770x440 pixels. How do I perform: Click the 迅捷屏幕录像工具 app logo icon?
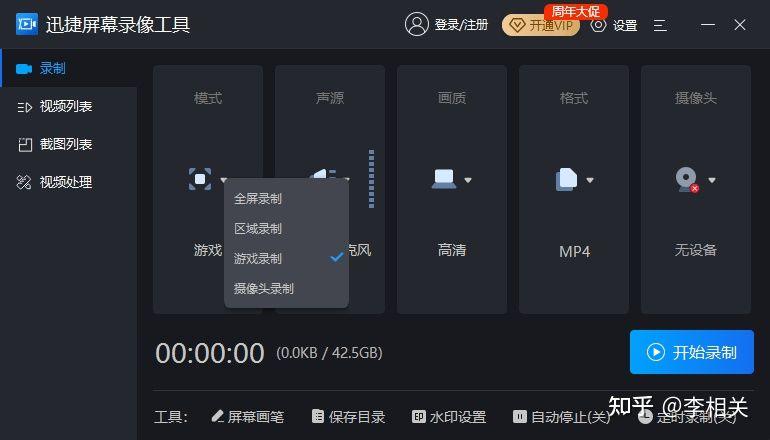tap(27, 24)
